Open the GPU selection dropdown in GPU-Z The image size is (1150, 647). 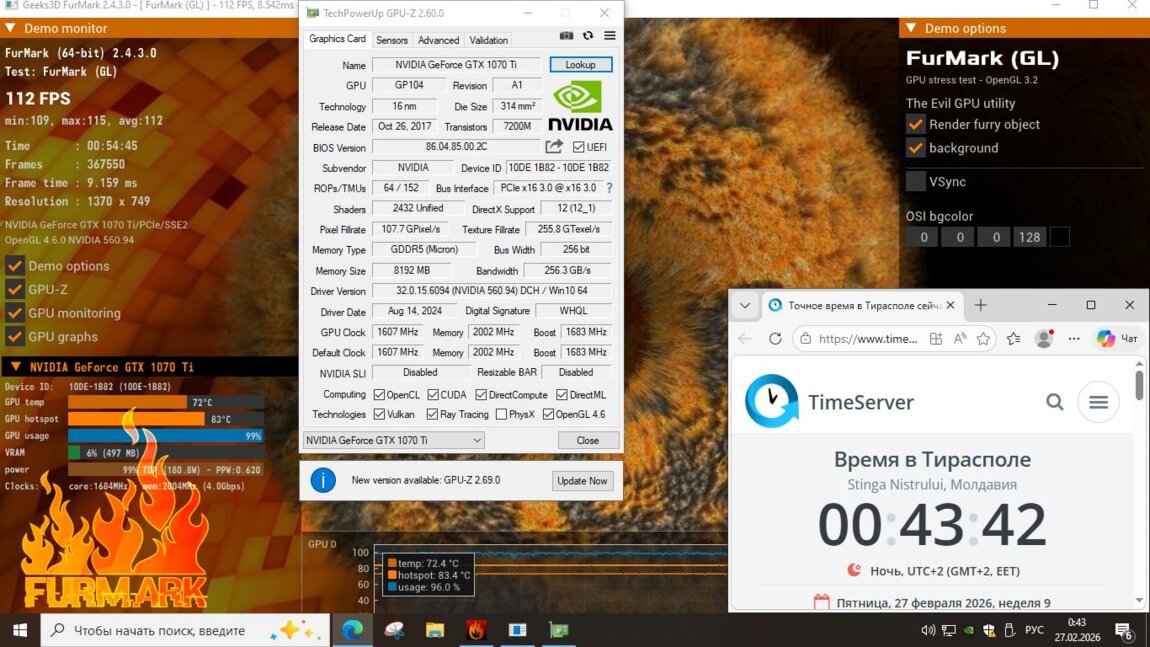(394, 440)
